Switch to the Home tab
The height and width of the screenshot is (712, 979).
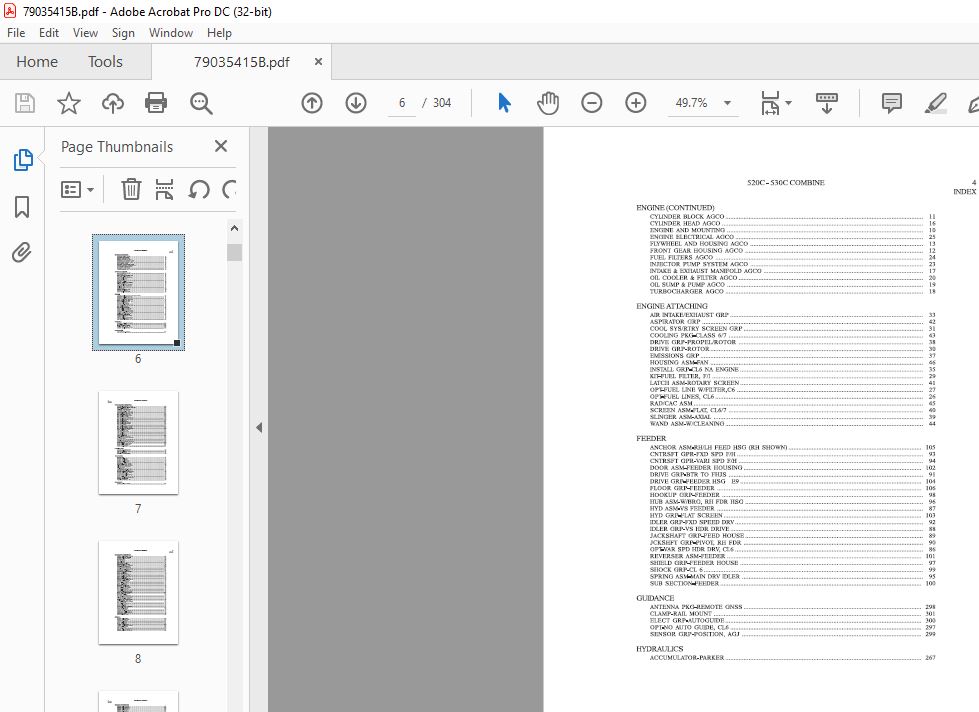coord(37,62)
